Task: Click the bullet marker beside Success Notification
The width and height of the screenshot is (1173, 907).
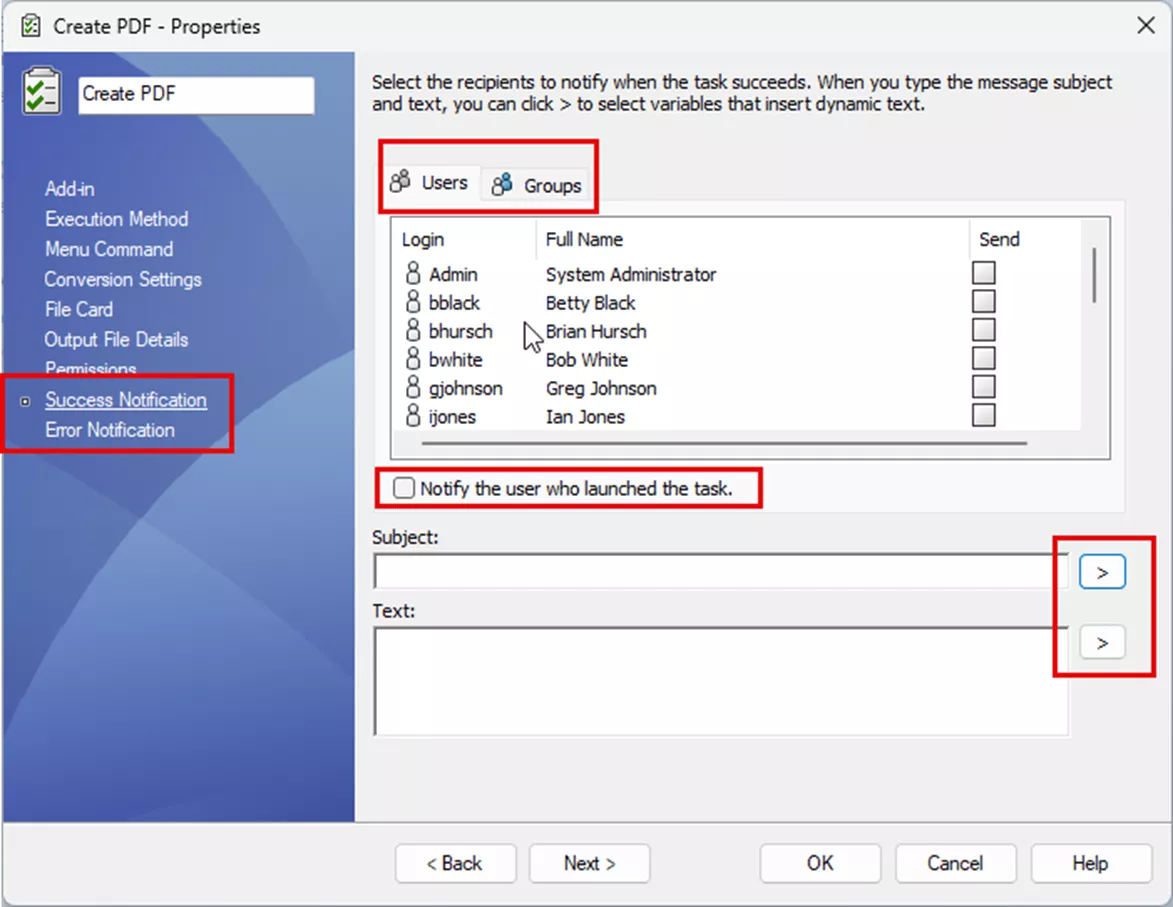Action: point(25,402)
